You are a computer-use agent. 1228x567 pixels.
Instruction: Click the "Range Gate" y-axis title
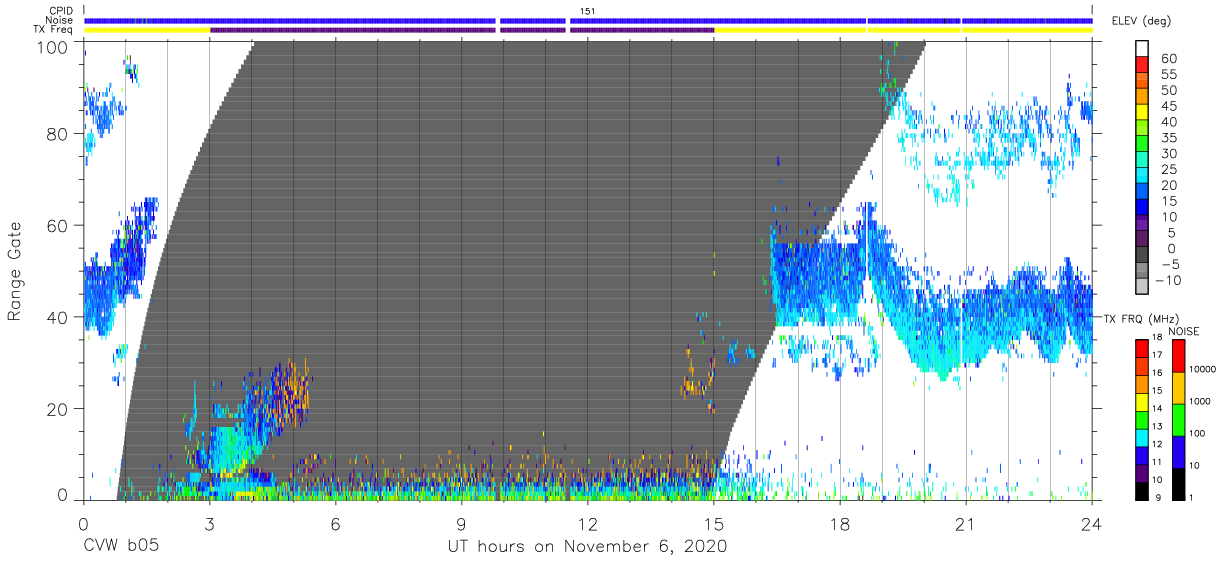click(x=15, y=271)
